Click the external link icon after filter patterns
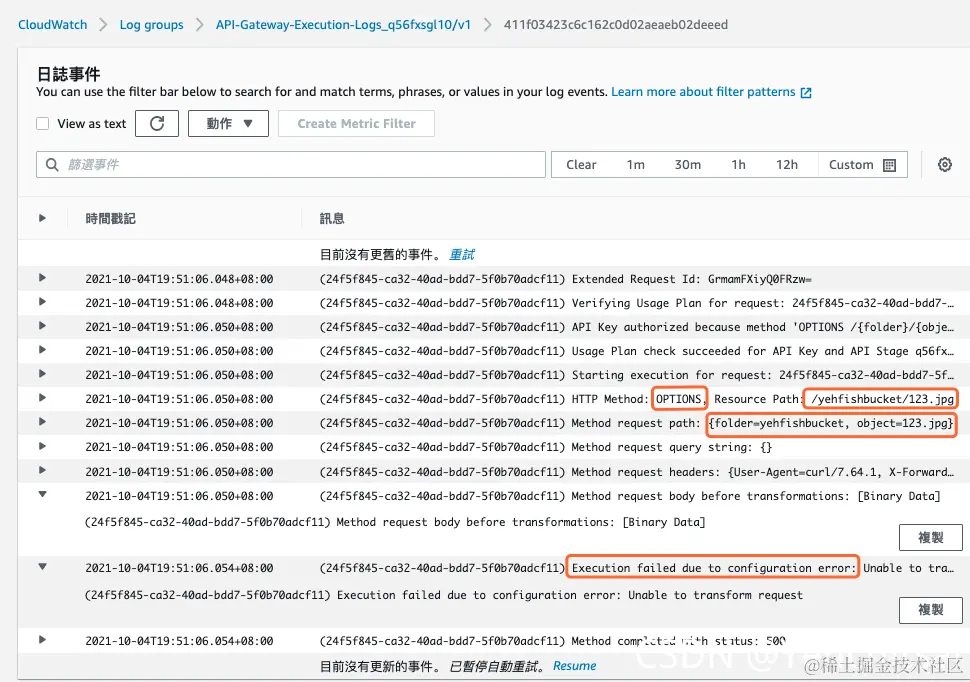The width and height of the screenshot is (970, 682). (x=806, y=93)
